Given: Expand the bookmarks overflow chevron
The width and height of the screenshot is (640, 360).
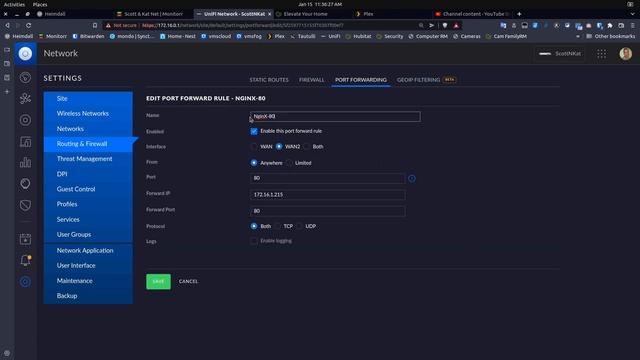Looking at the screenshot, I should (578, 36).
